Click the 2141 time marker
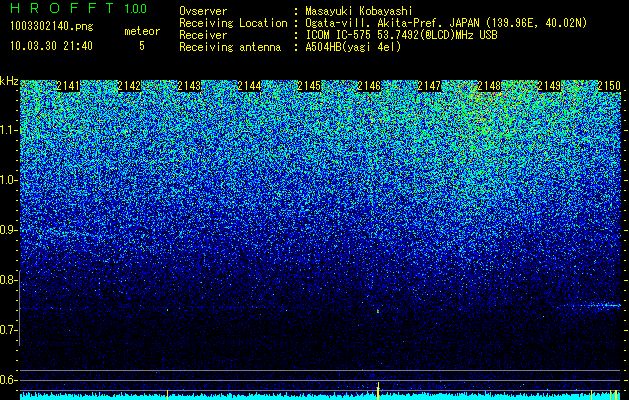Screen dimensions: 629x400 click(x=68, y=86)
